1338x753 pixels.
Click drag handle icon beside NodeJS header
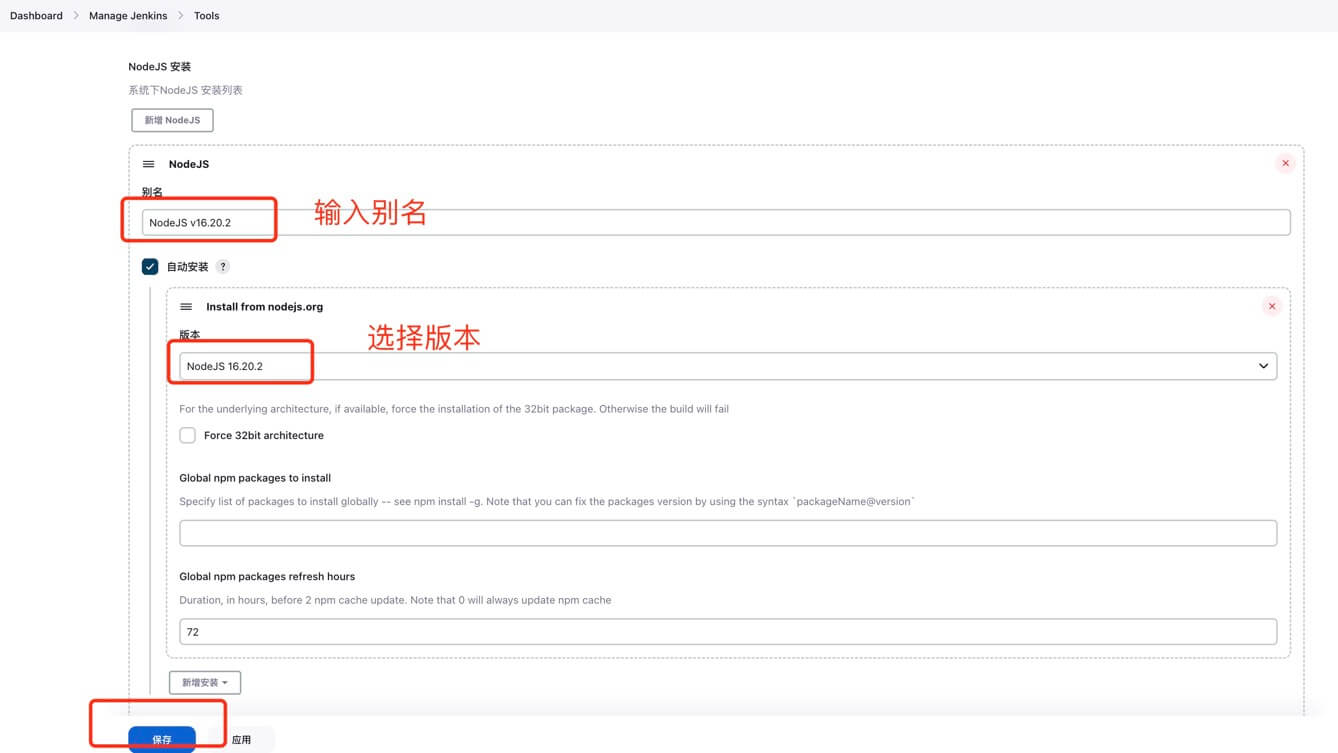coord(149,164)
